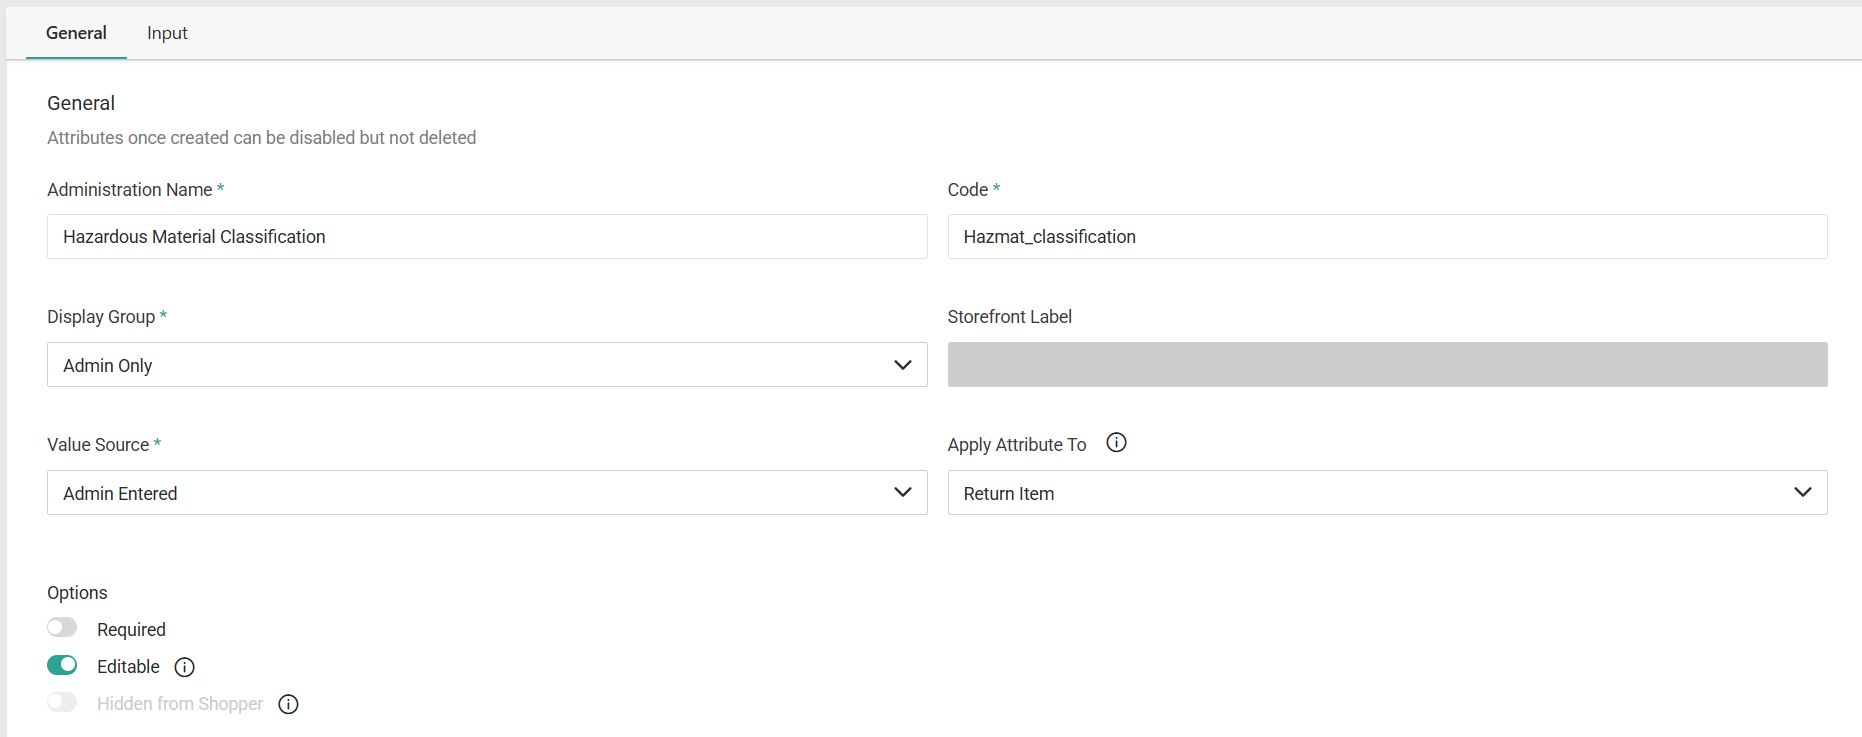The width and height of the screenshot is (1862, 737).
Task: Open the Display Group dropdown
Action: click(x=486, y=365)
